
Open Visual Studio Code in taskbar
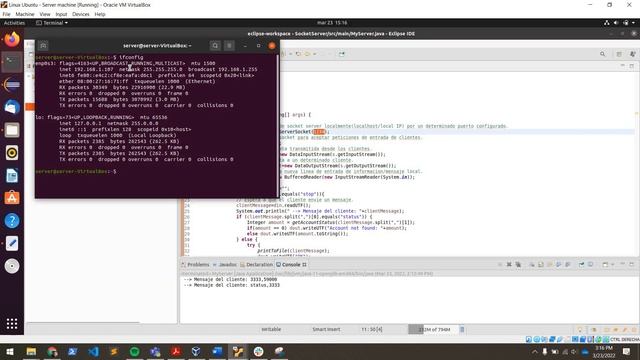coord(93,351)
